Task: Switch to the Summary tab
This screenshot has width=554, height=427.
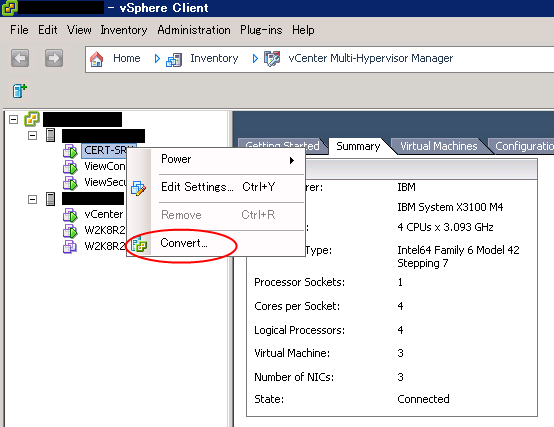Action: pyautogui.click(x=358, y=146)
